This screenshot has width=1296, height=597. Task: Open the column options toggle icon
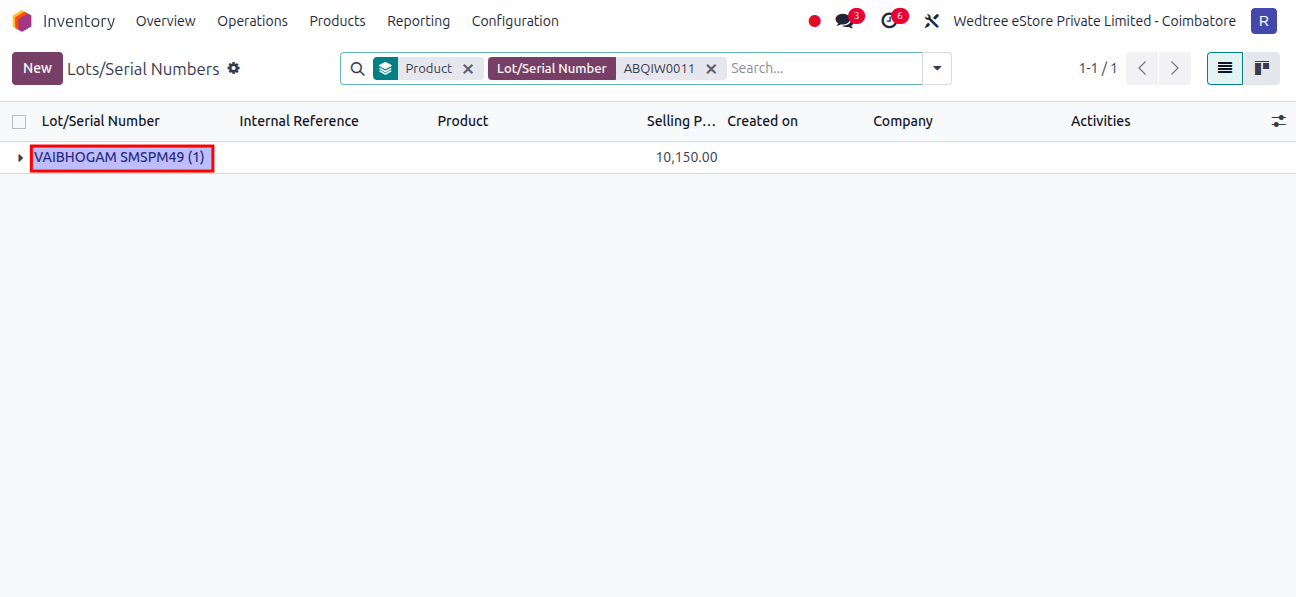(x=1278, y=120)
